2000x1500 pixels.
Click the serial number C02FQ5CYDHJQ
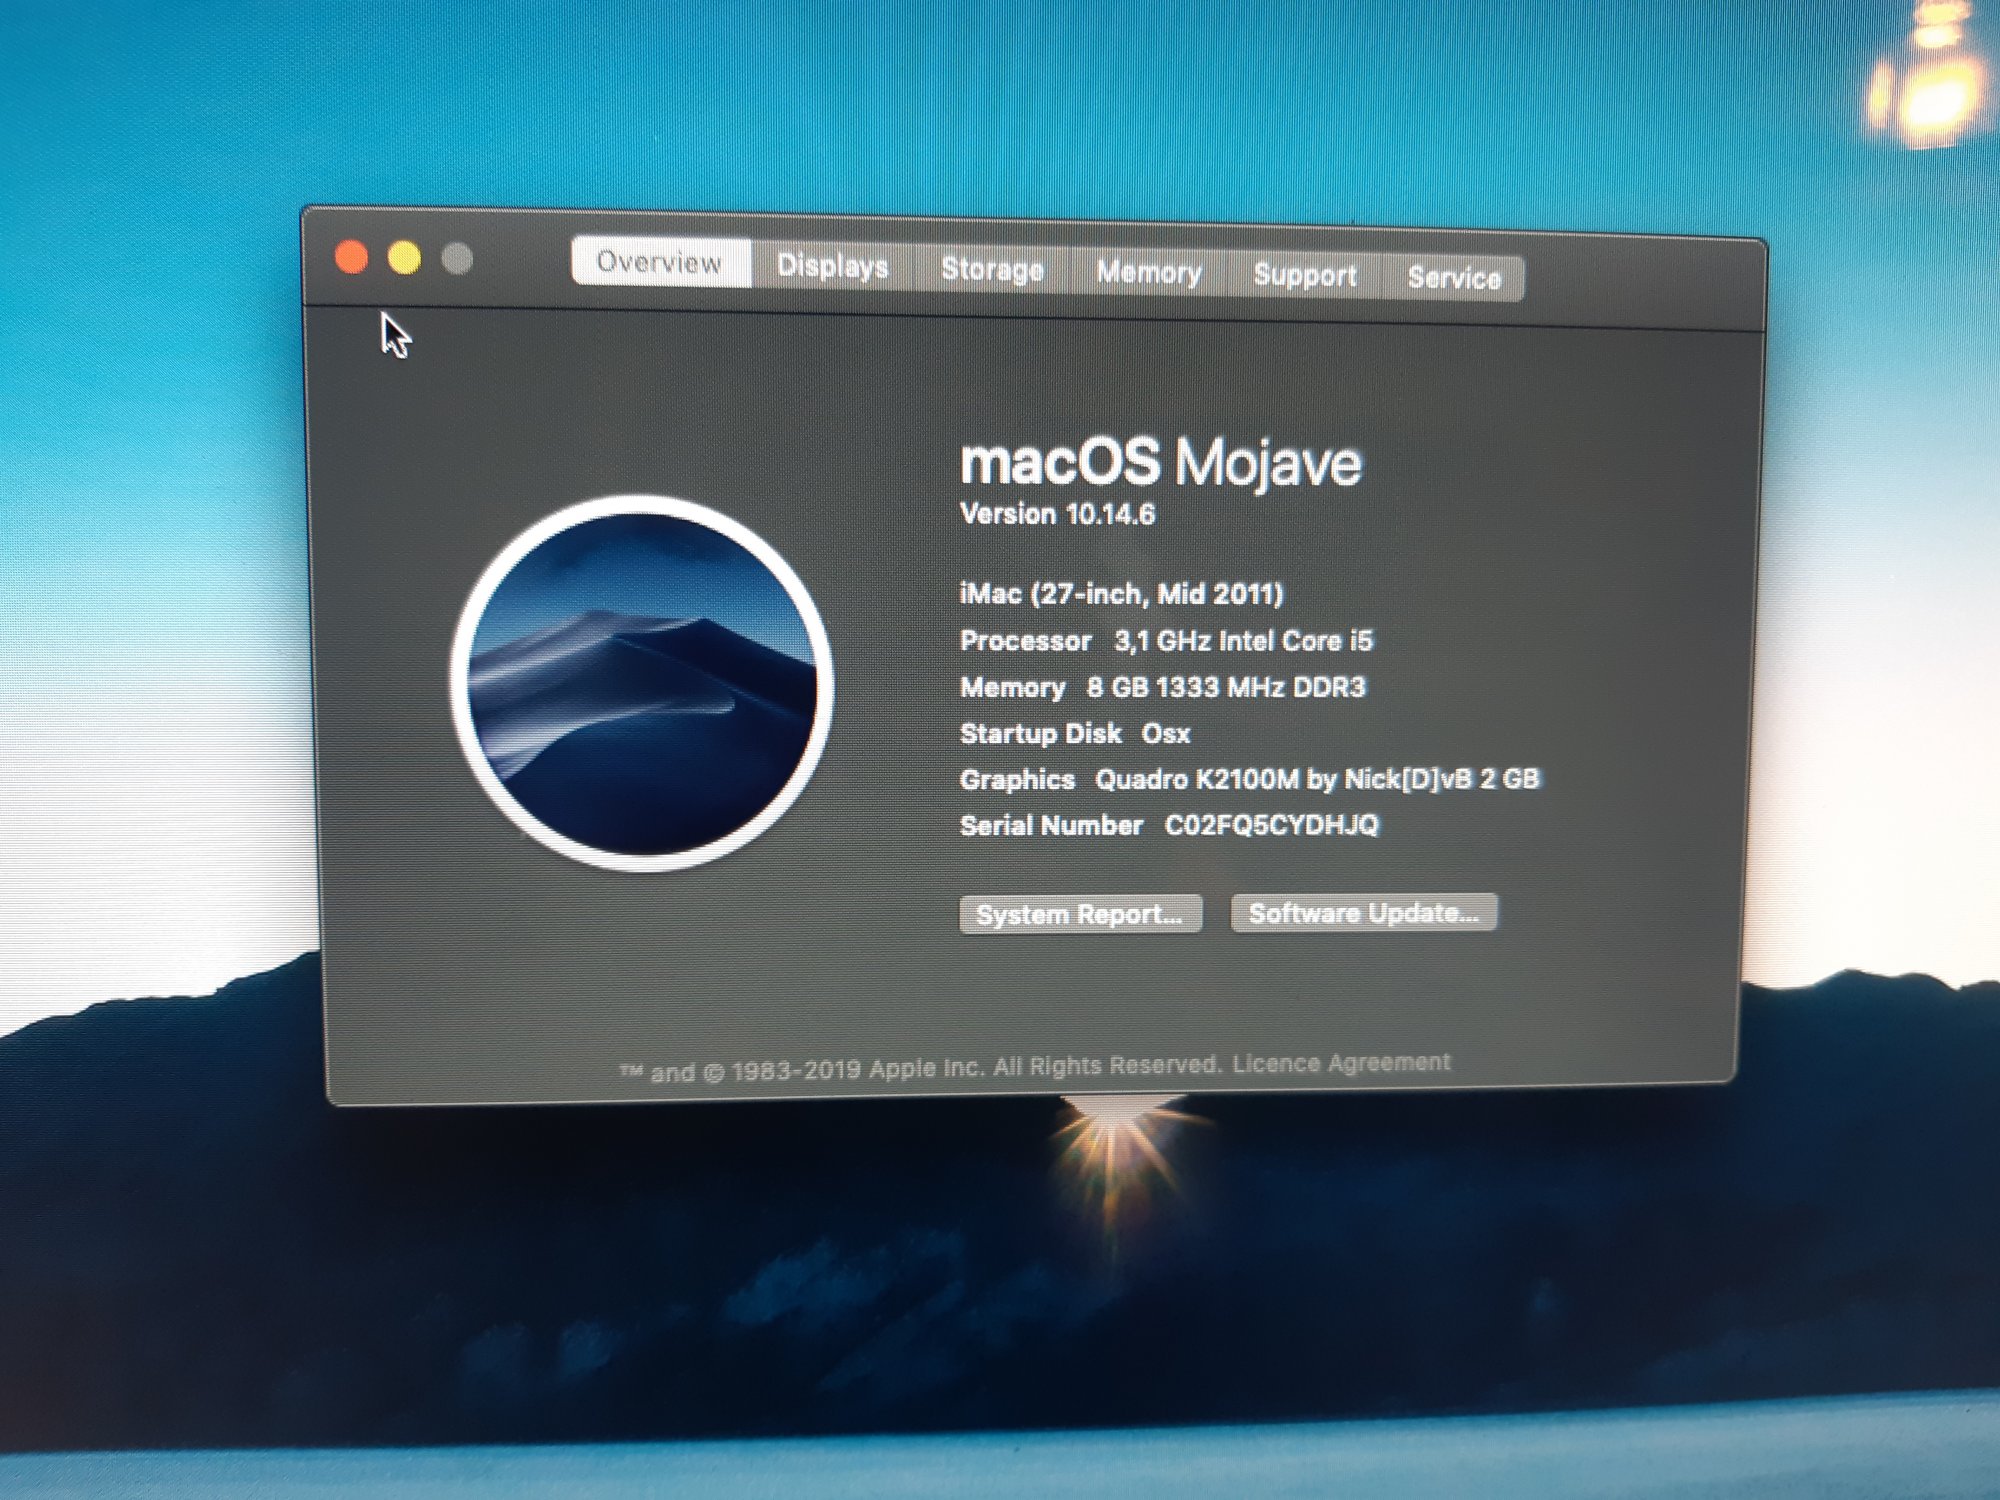pyautogui.click(x=1271, y=825)
